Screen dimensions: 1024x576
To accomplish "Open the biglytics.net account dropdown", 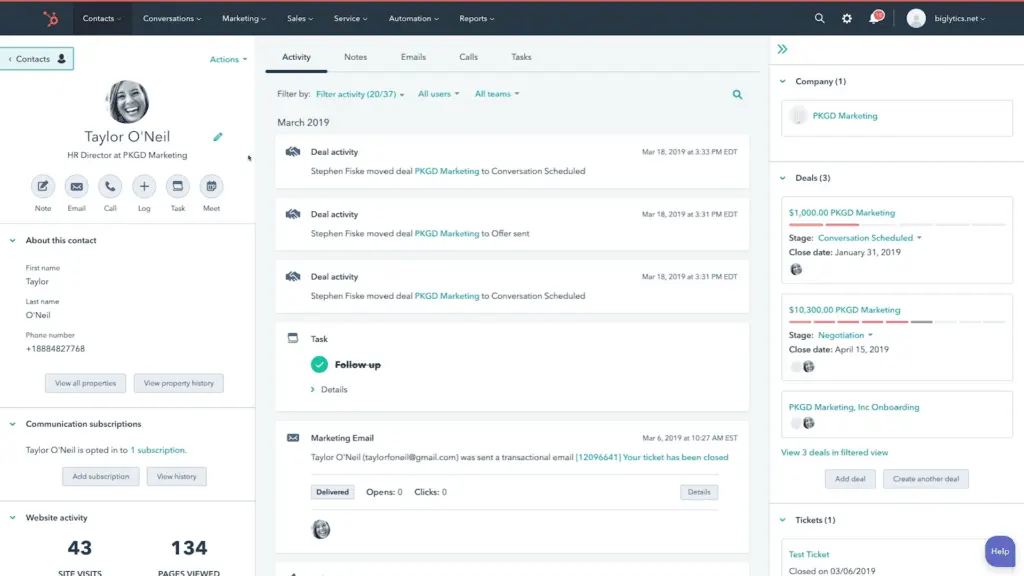I will tap(959, 18).
